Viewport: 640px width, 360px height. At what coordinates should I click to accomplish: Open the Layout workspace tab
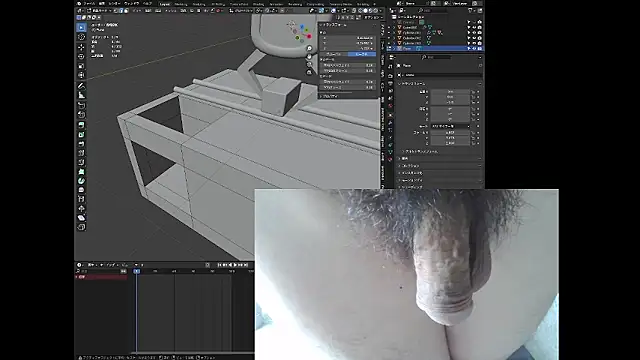[x=164, y=4]
